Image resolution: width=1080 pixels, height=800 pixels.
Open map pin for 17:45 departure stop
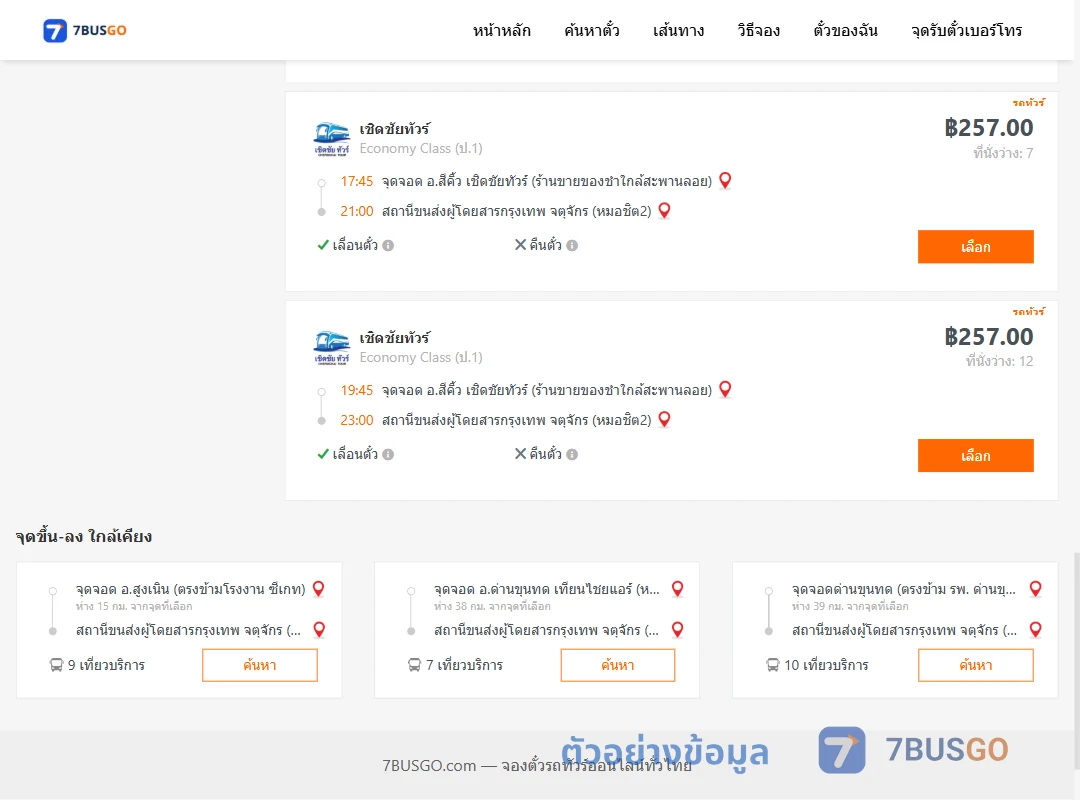725,181
